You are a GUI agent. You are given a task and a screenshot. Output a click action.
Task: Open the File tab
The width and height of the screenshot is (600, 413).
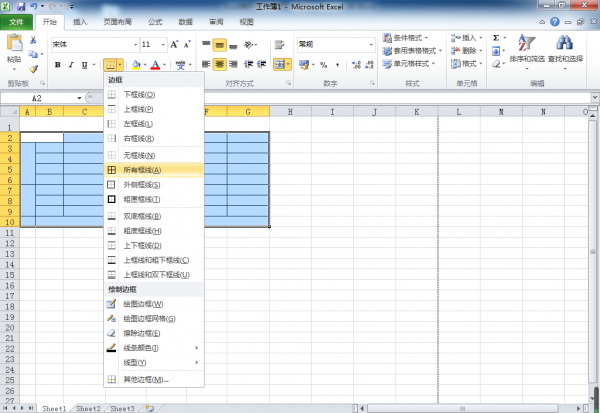click(16, 22)
